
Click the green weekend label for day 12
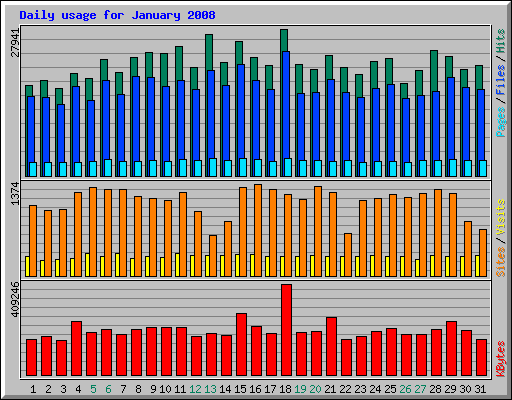195,389
